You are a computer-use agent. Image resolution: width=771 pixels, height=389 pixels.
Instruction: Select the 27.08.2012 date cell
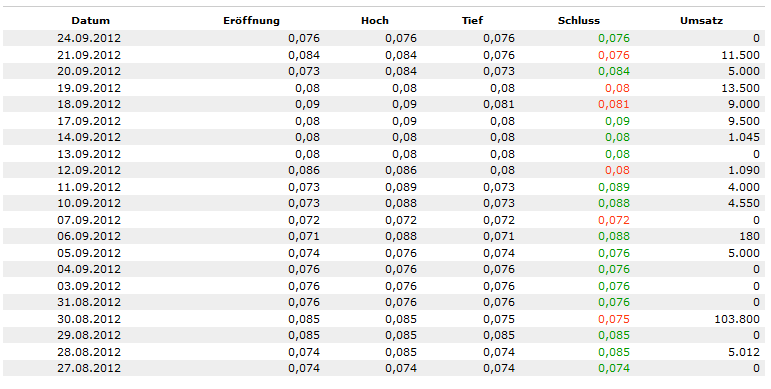coord(89,368)
